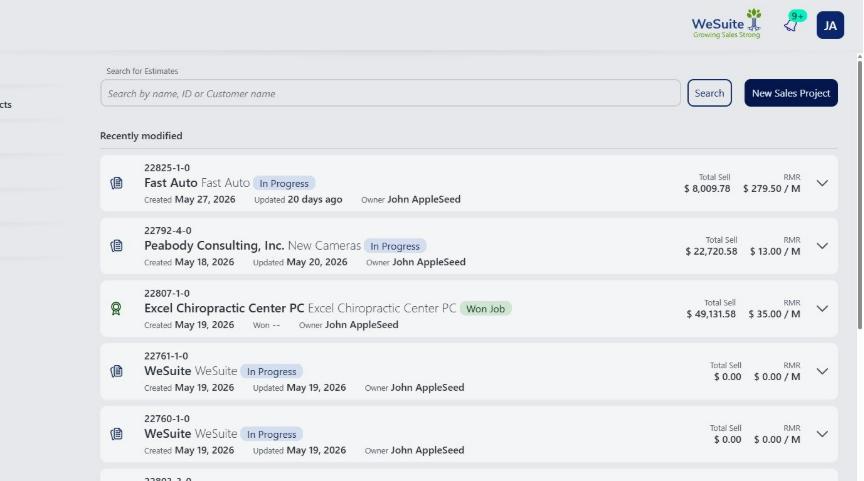Viewport: 864px width, 481px height.
Task: Expand the 22760-1-0 WeSuite row
Action: click(x=822, y=434)
